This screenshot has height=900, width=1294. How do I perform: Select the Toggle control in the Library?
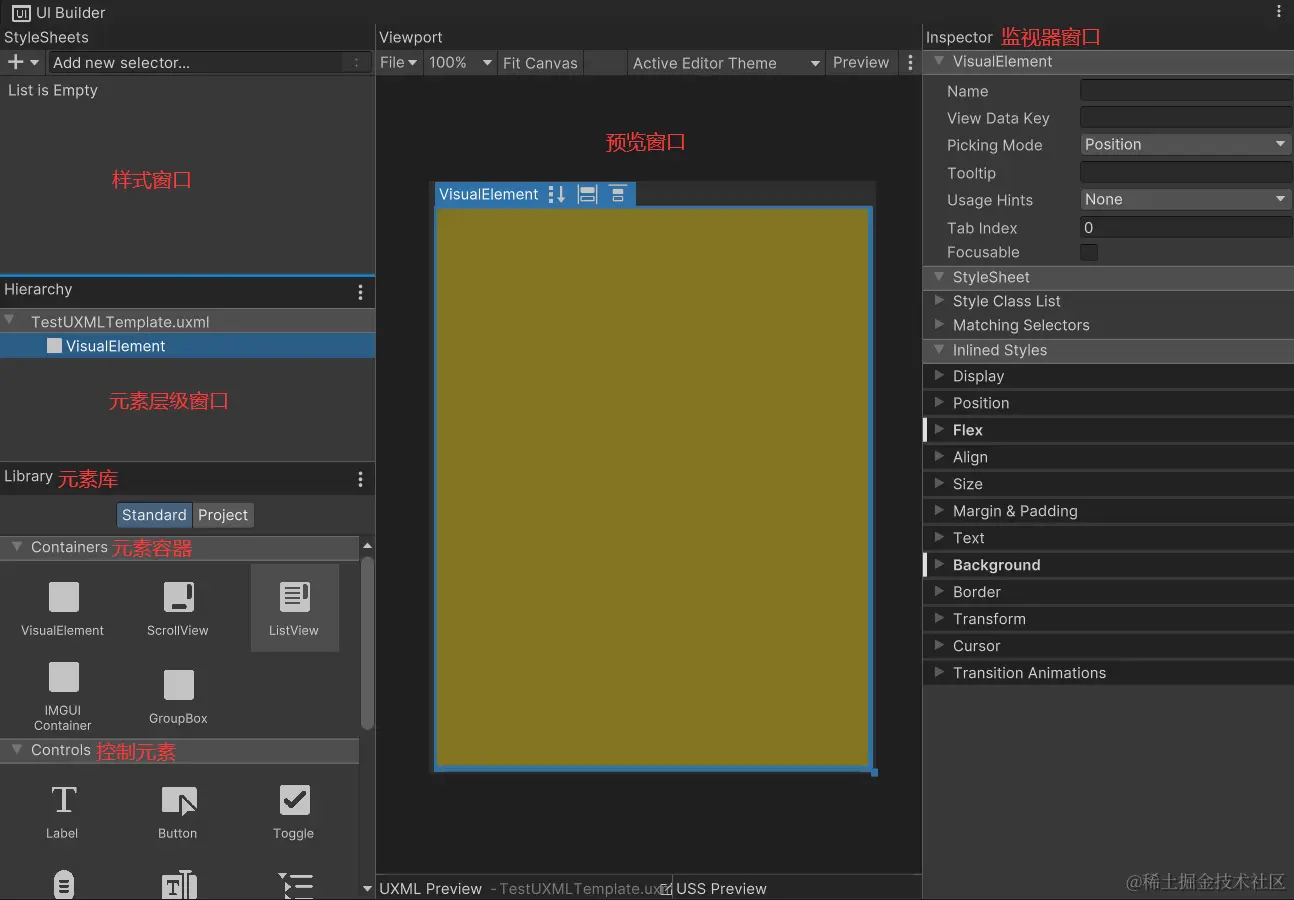pos(294,810)
